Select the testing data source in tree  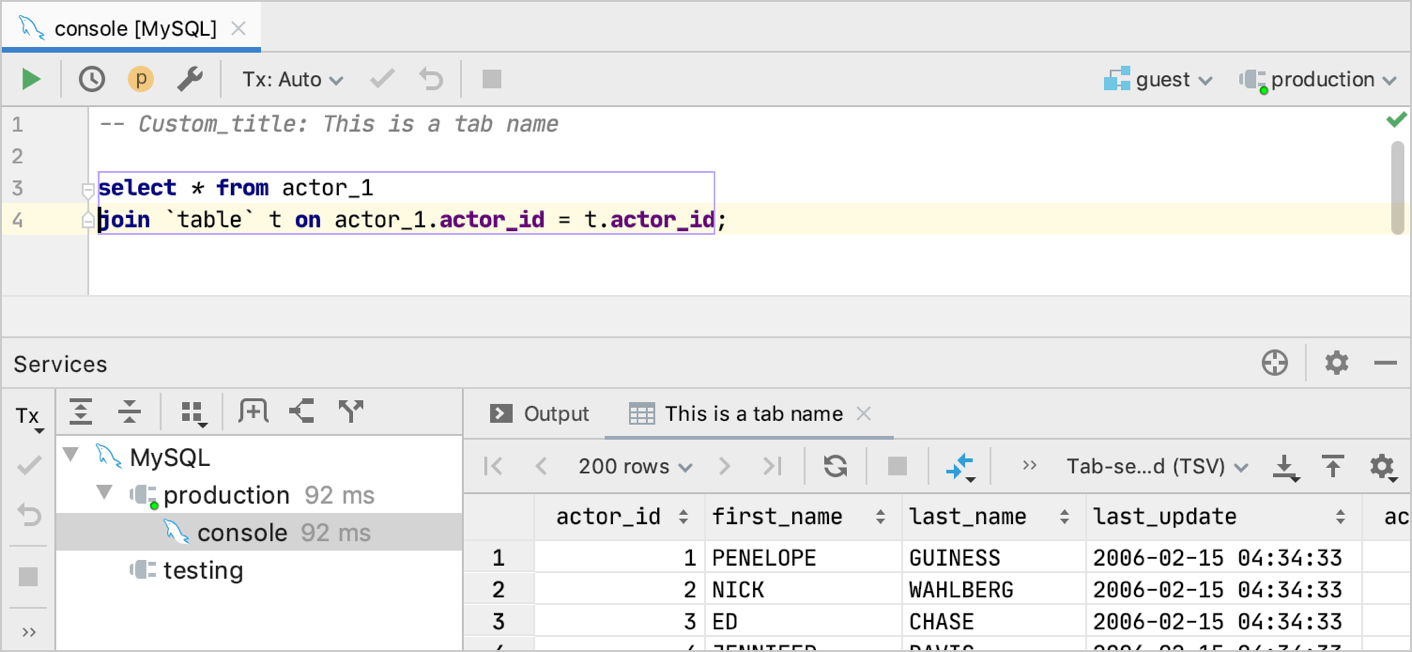(202, 570)
